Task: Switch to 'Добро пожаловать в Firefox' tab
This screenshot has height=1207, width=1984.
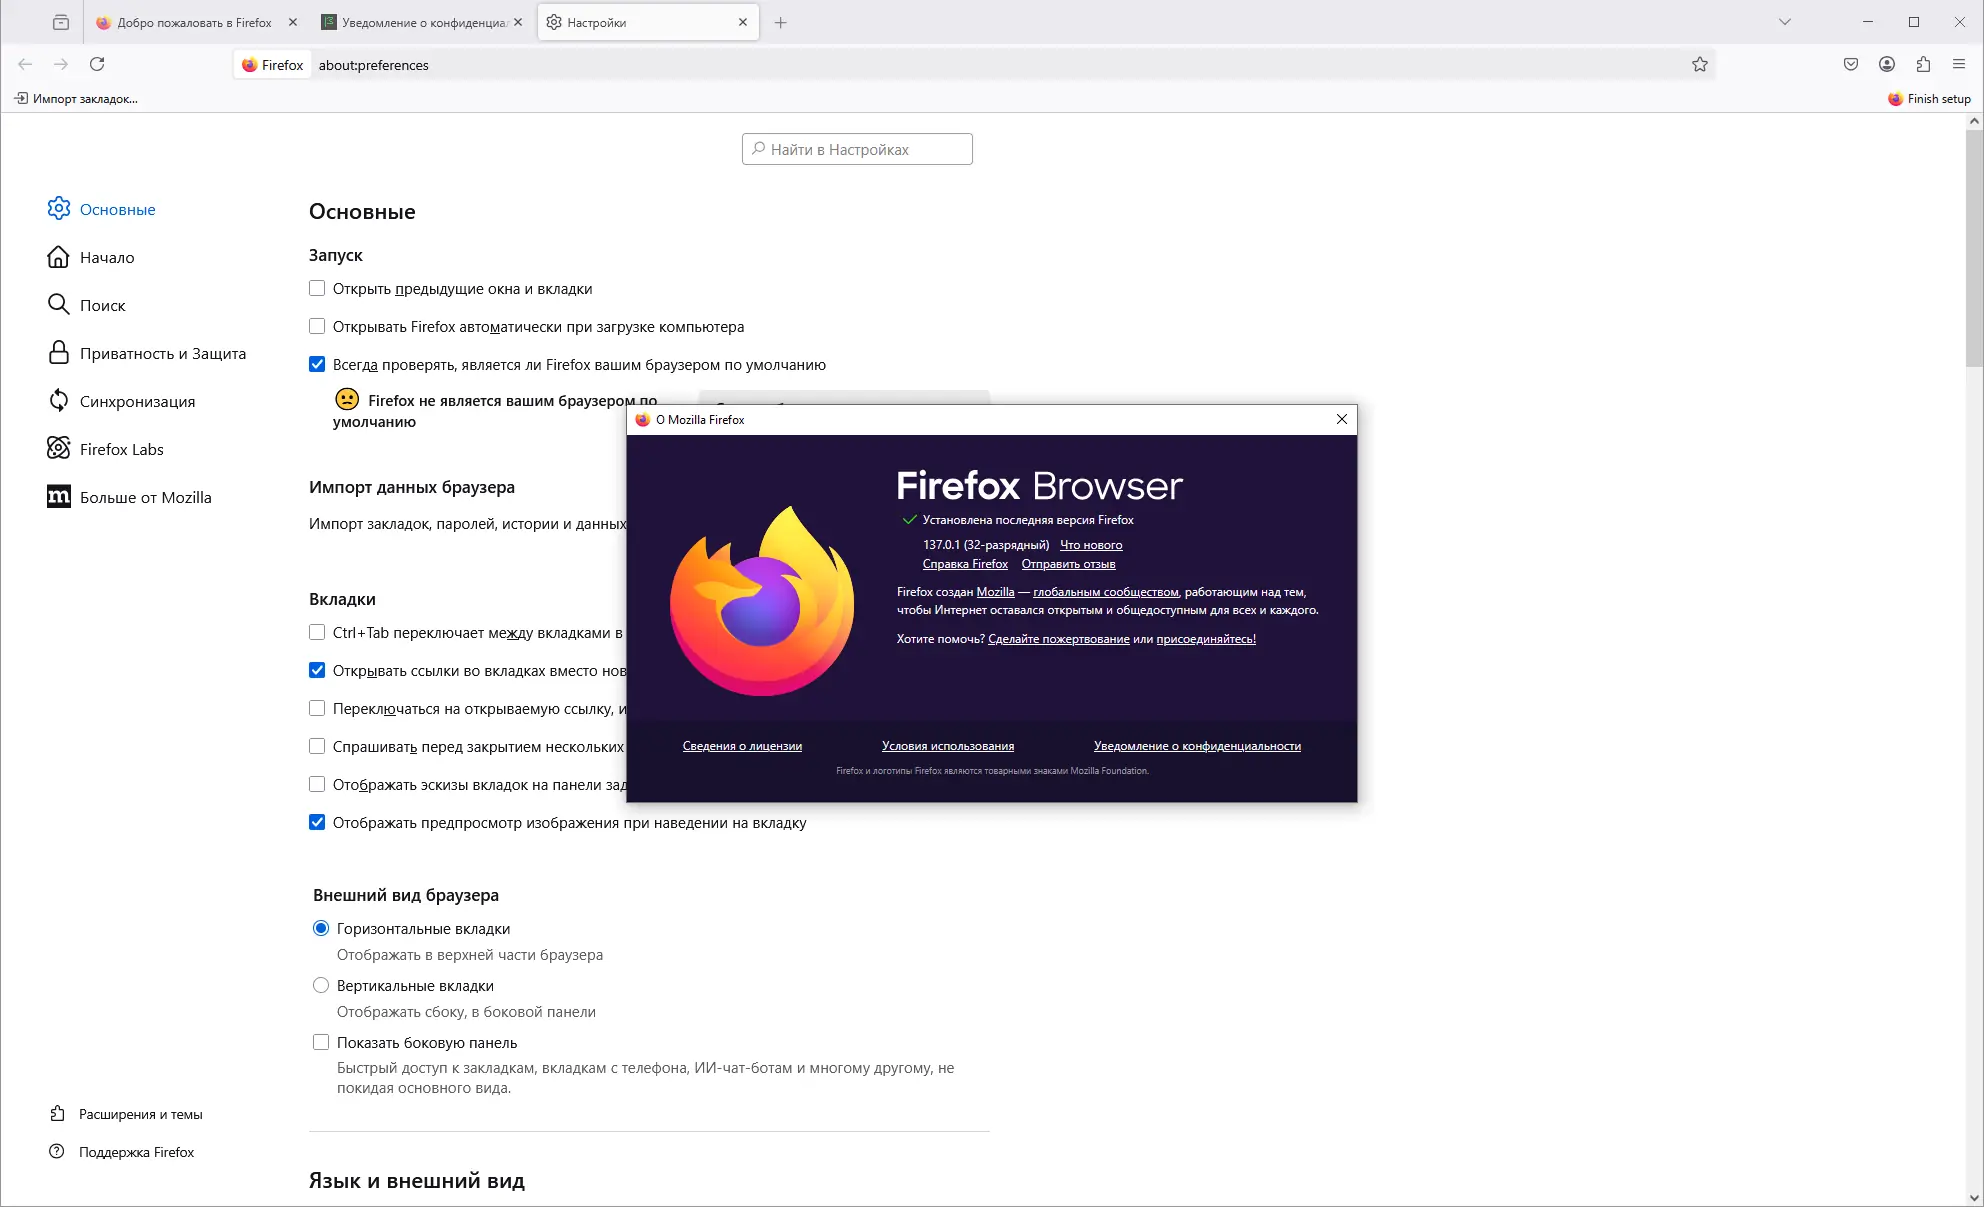Action: pos(194,22)
